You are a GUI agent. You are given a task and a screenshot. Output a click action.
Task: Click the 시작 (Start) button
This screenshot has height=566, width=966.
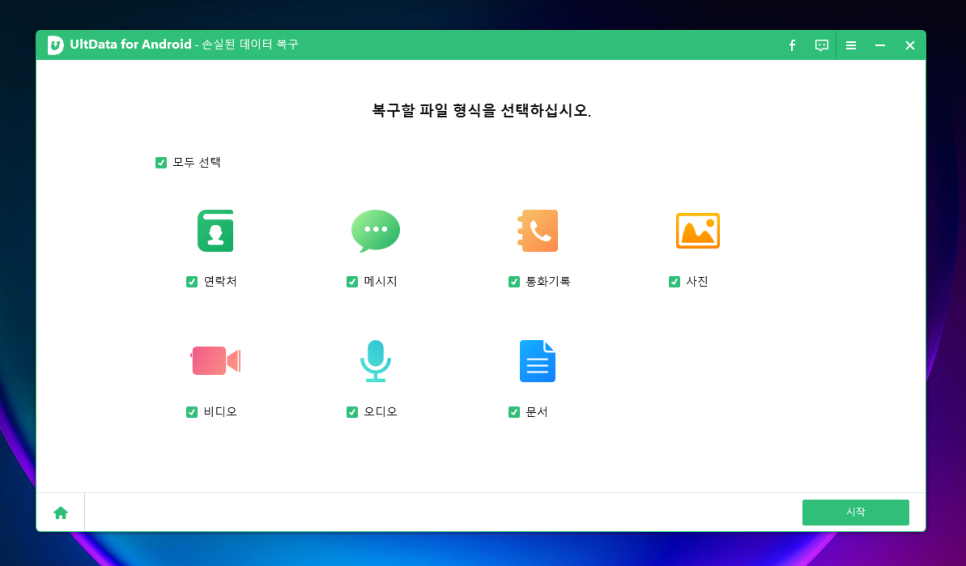(x=855, y=512)
